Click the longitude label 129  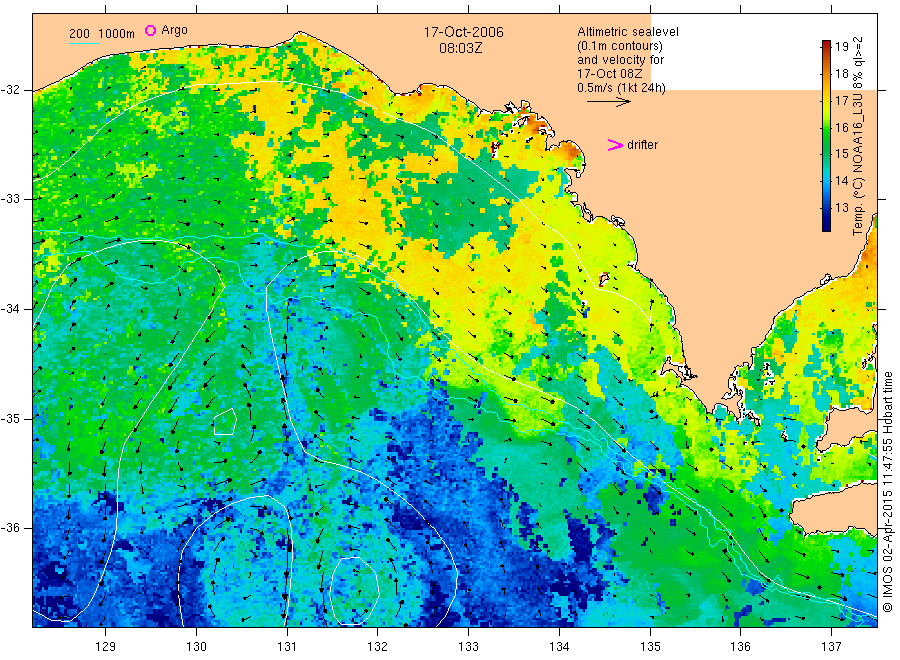tap(106, 647)
